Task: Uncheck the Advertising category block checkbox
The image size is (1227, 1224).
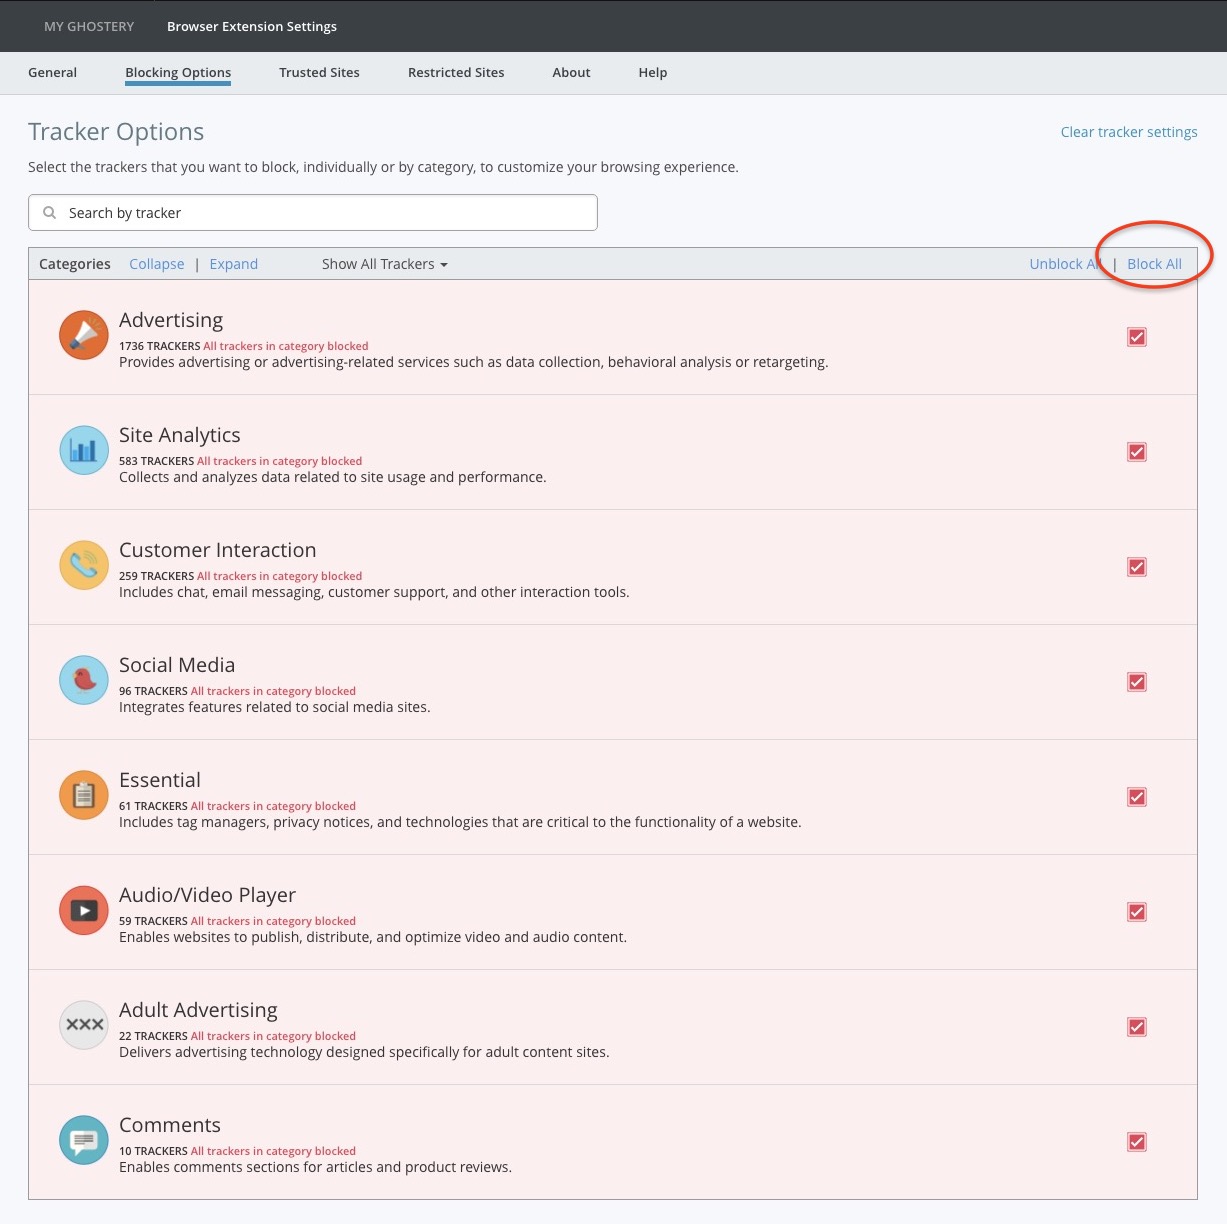Action: (x=1137, y=337)
